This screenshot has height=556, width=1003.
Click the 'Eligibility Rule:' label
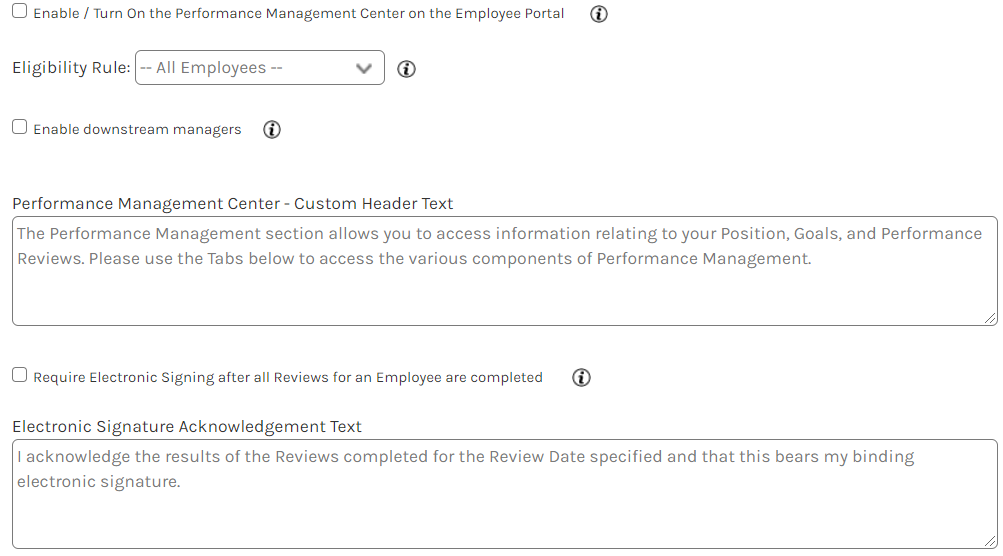tap(71, 68)
